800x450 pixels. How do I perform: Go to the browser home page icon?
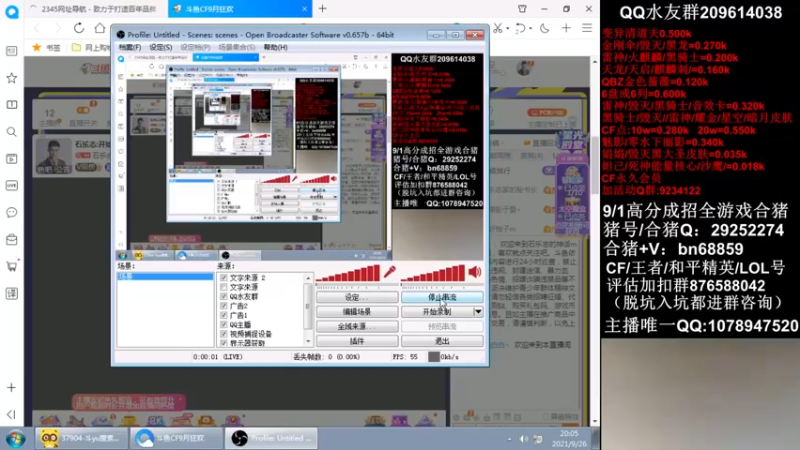pyautogui.click(x=100, y=28)
